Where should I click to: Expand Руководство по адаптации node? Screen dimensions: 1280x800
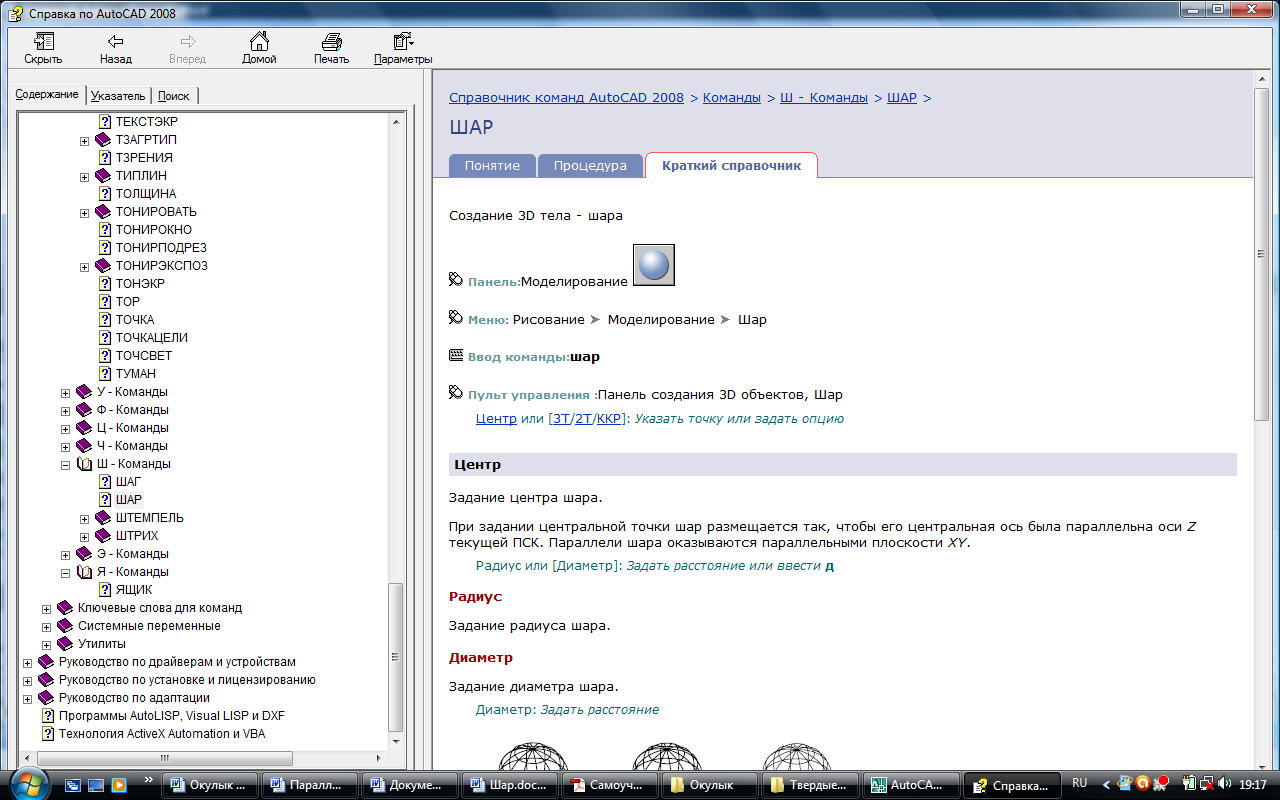tap(28, 699)
